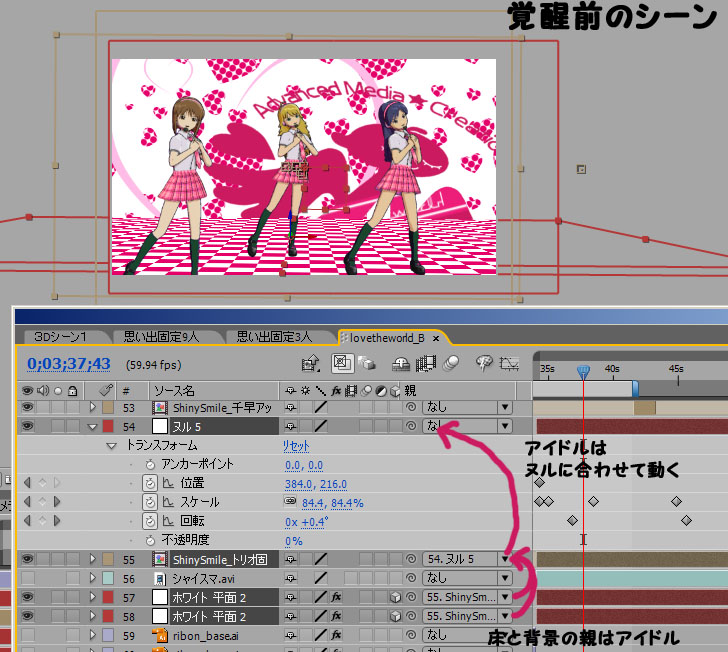Go to previous keyframe for 回転

pyautogui.click(x=27, y=521)
